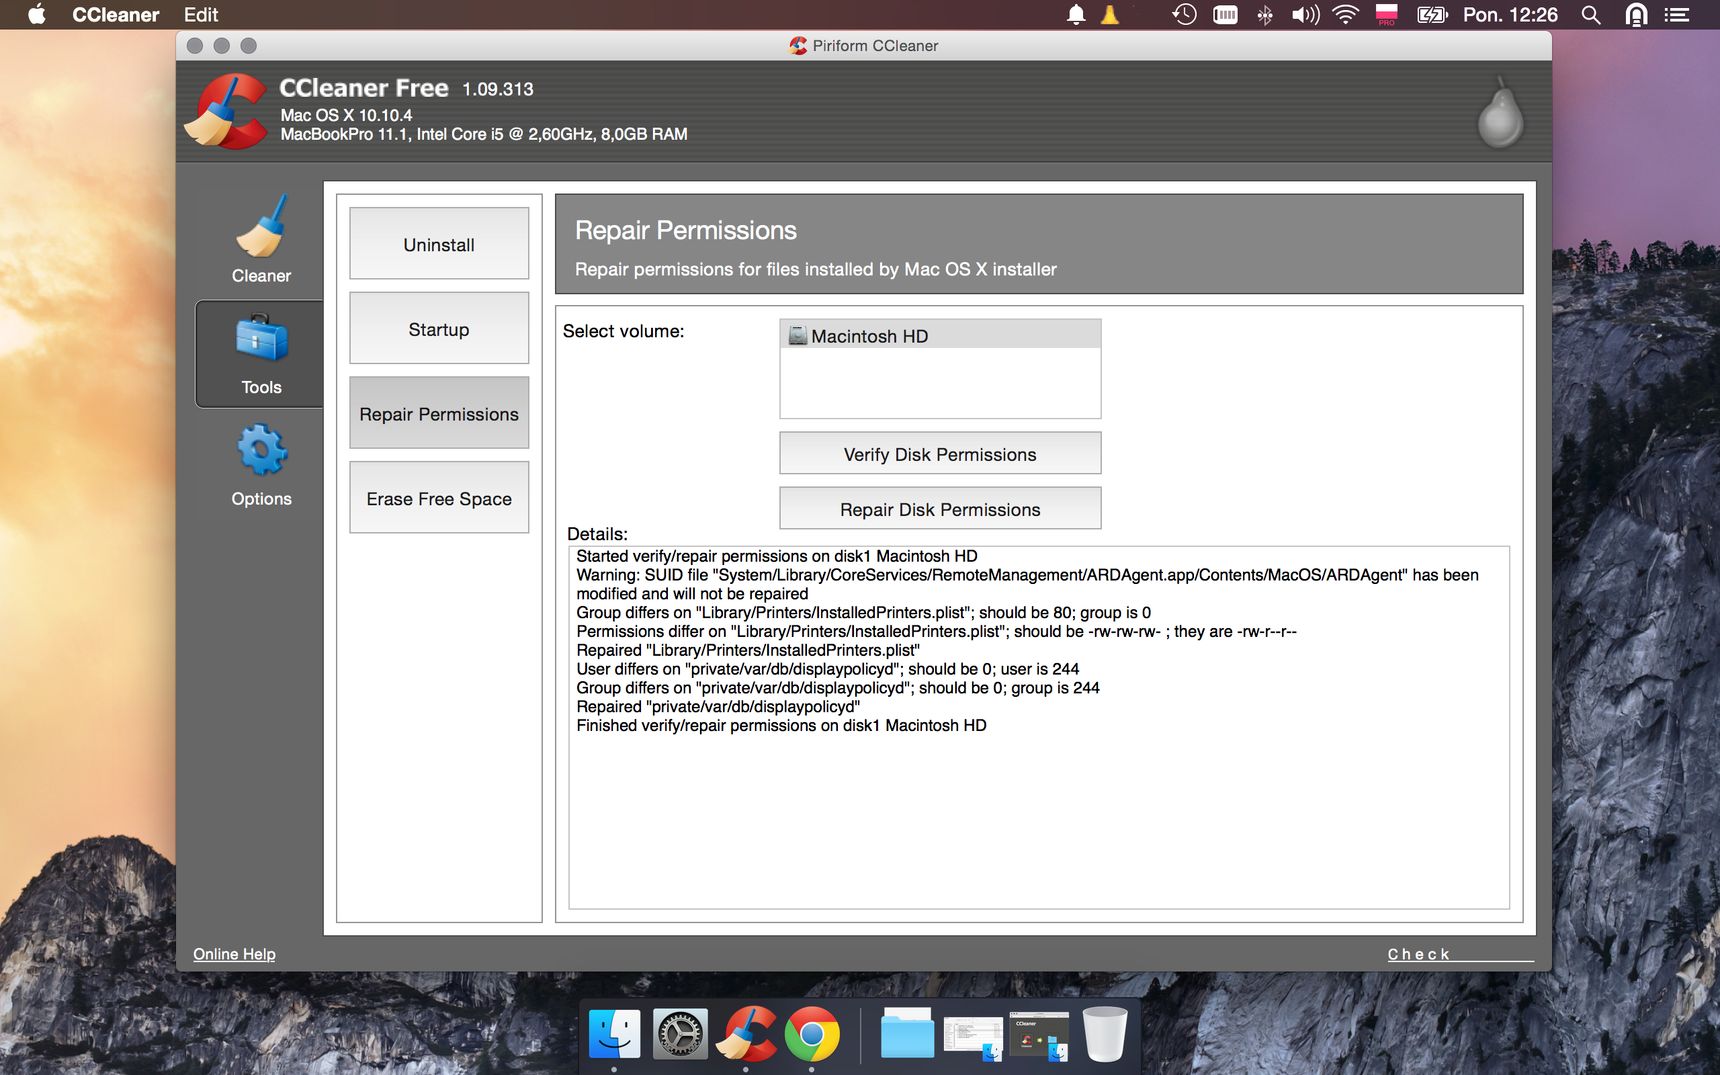
Task: Open the volume control icon
Action: click(1305, 14)
